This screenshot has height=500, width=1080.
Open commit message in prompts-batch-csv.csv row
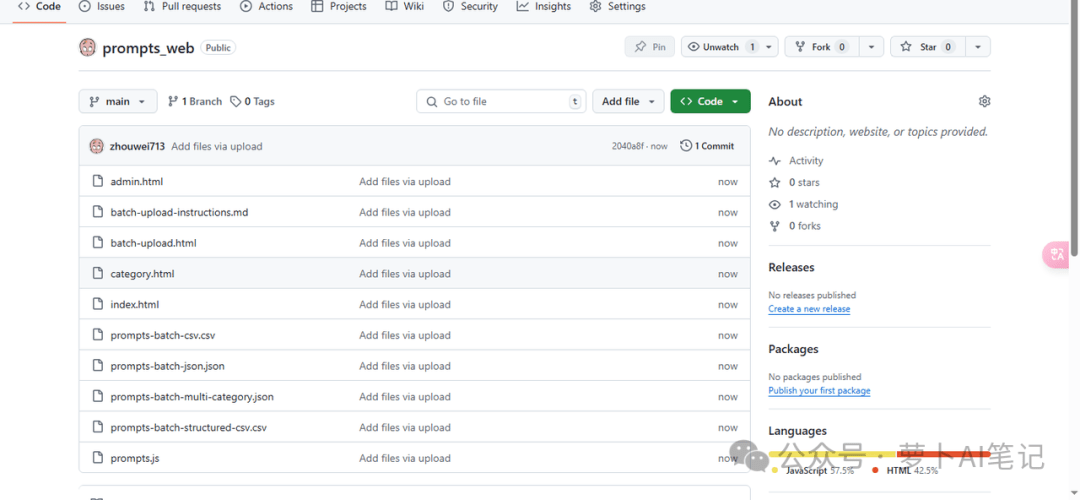405,335
